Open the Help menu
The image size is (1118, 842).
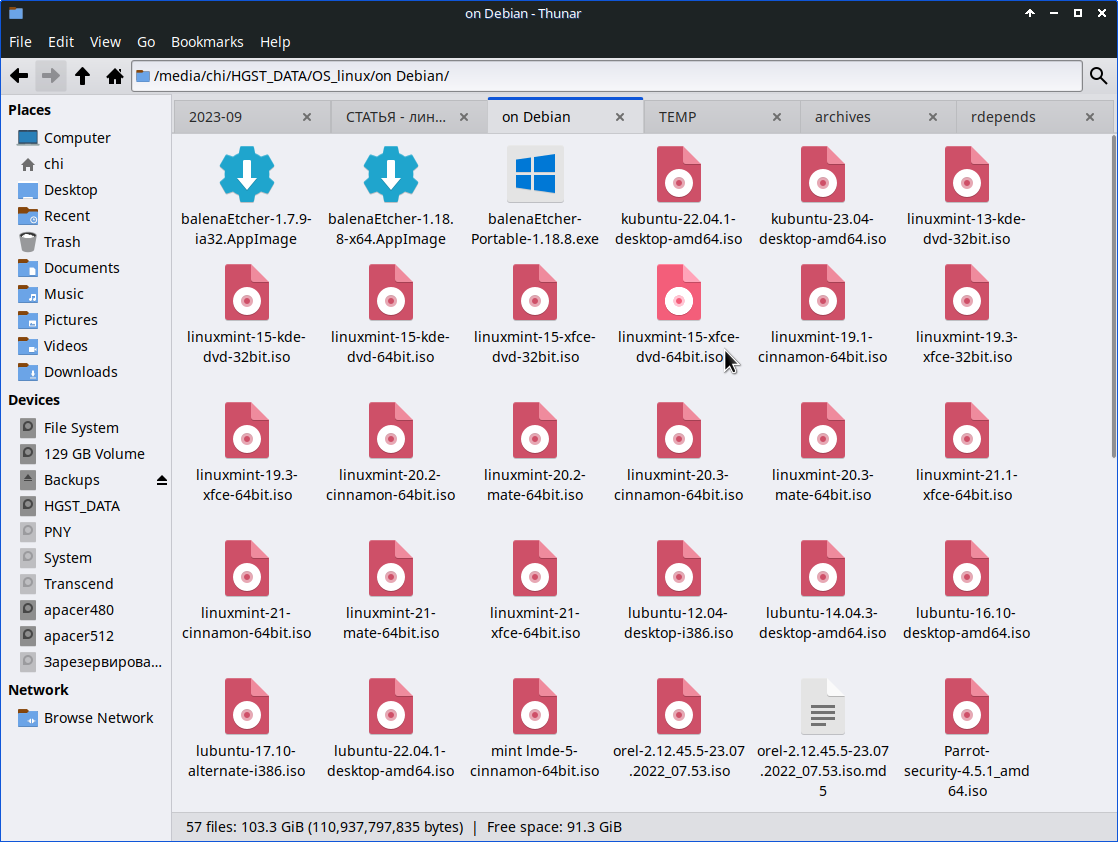pos(275,42)
